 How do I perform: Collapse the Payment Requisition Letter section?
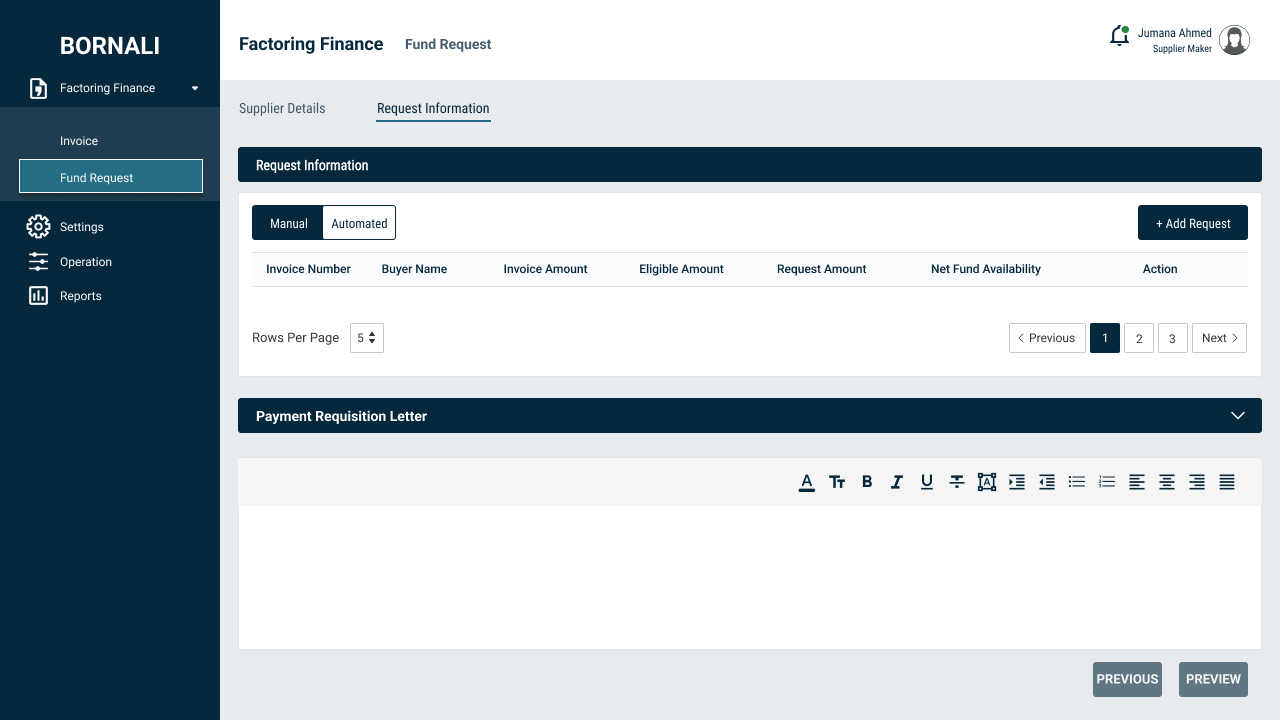click(1238, 416)
